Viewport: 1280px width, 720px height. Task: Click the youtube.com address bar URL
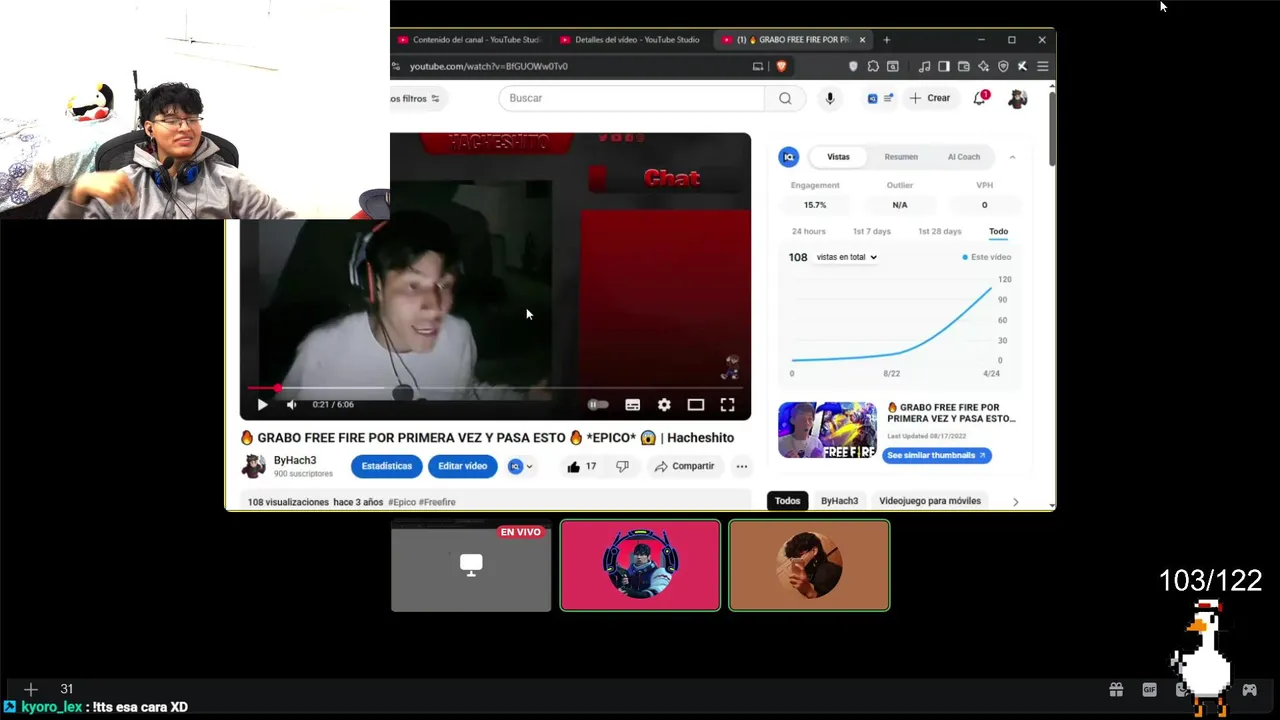[488, 66]
